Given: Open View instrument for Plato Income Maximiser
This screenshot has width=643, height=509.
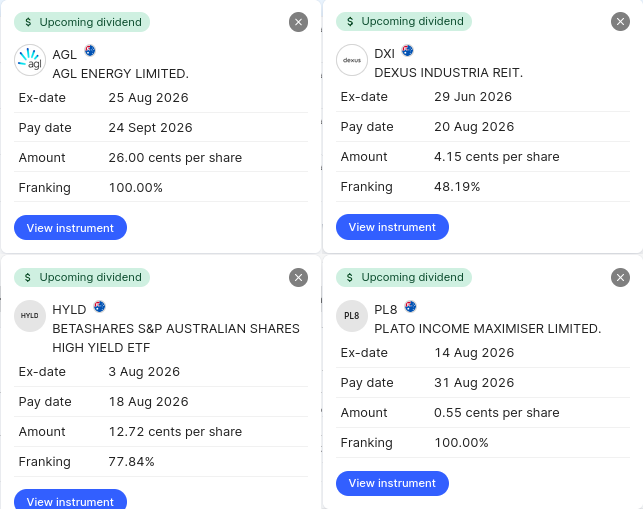Looking at the screenshot, I should [x=392, y=483].
